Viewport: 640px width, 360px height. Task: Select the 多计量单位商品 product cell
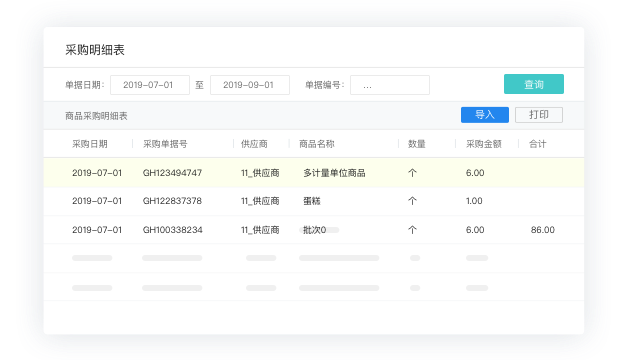pyautogui.click(x=334, y=173)
